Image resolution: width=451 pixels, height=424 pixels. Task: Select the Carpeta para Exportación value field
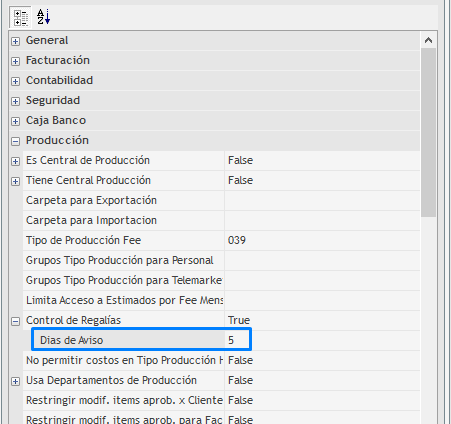click(x=322, y=200)
